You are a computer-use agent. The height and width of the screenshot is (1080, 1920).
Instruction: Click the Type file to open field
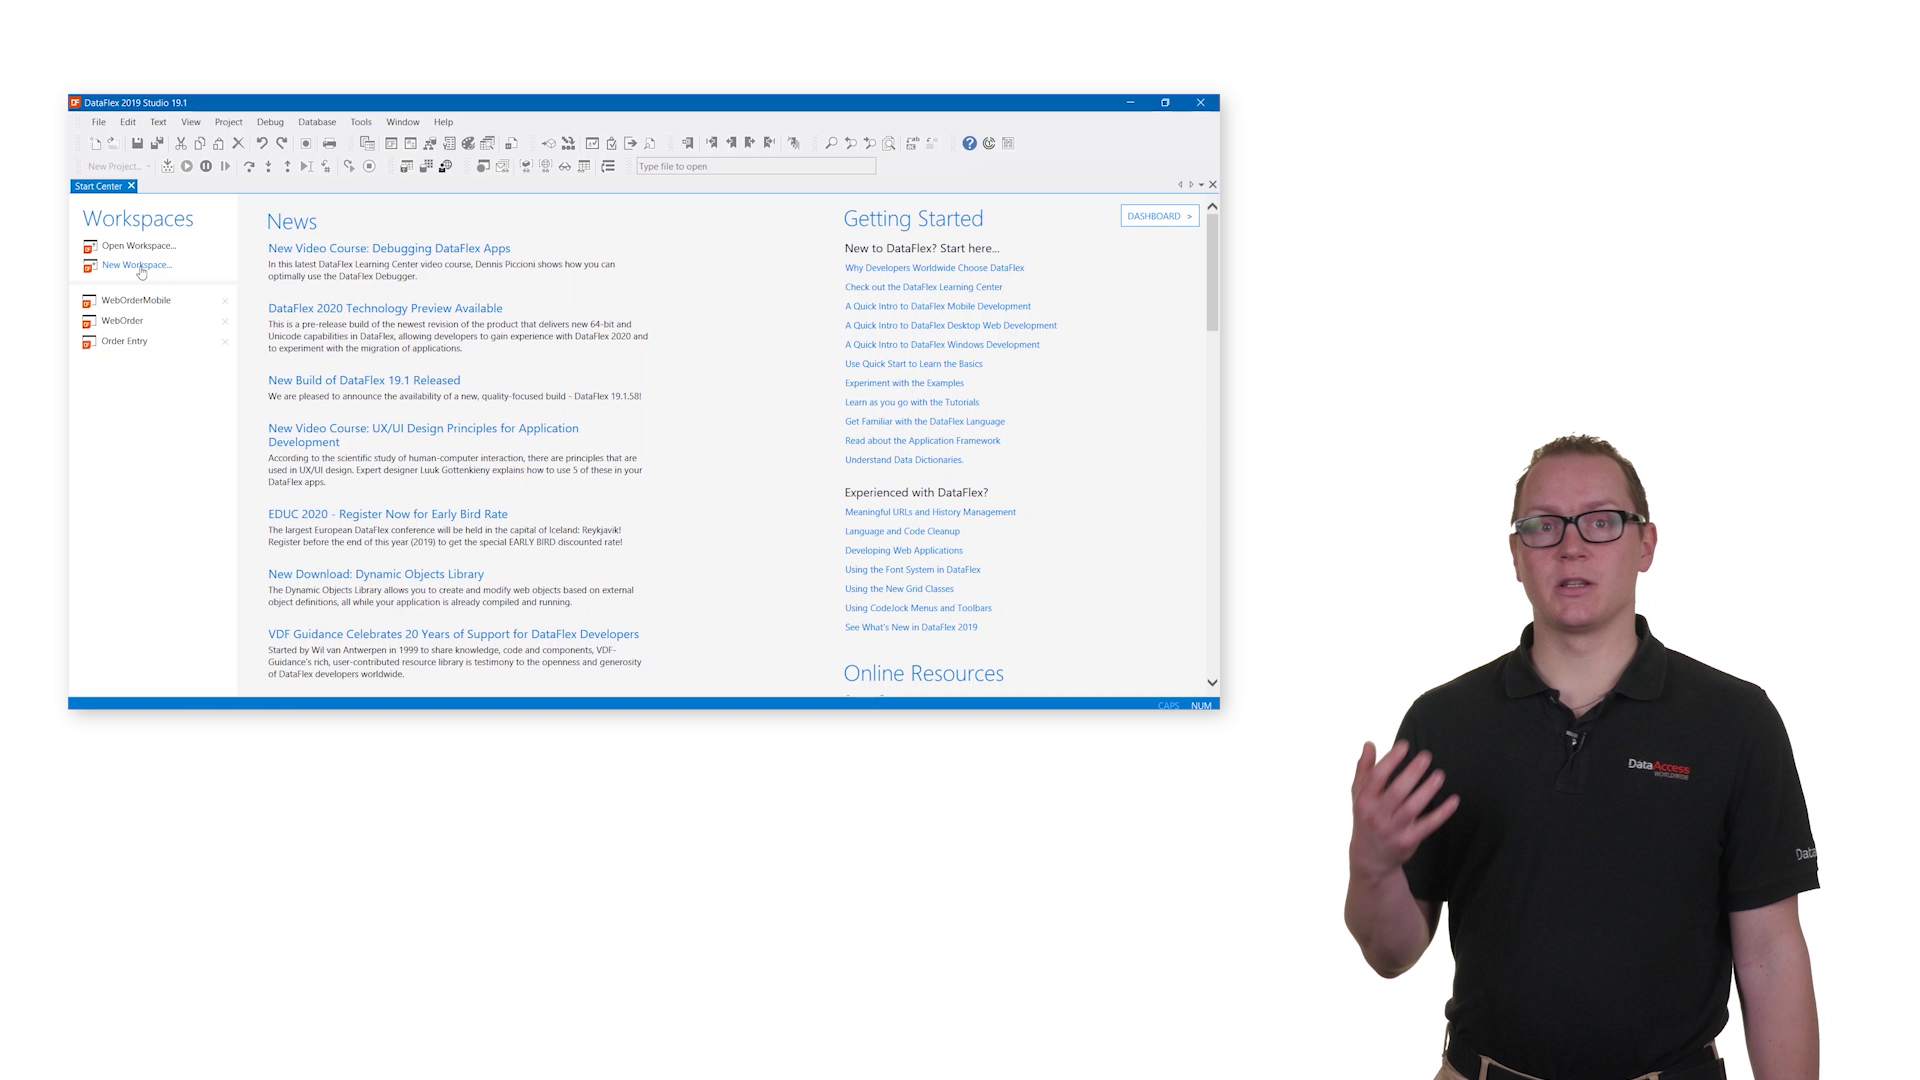pyautogui.click(x=756, y=167)
